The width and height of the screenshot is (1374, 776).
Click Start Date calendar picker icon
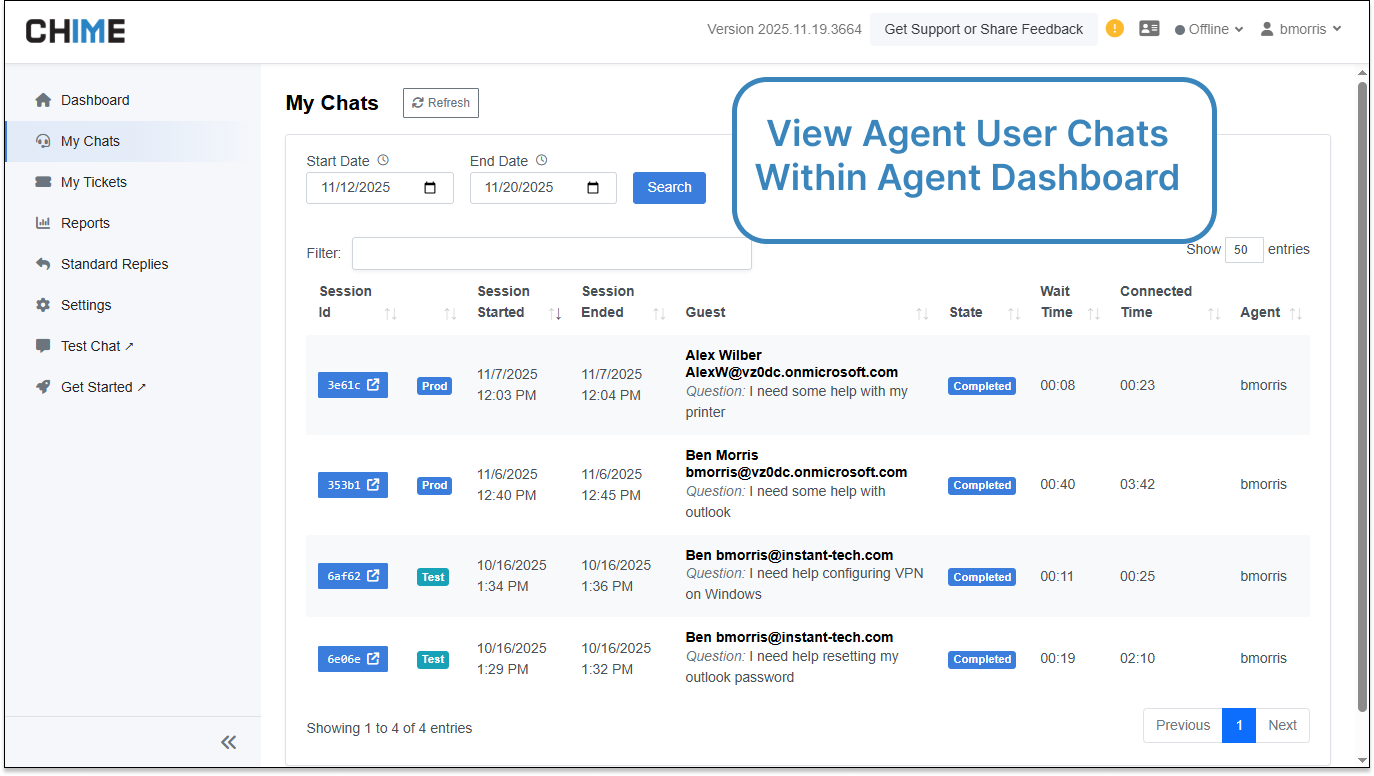click(431, 188)
